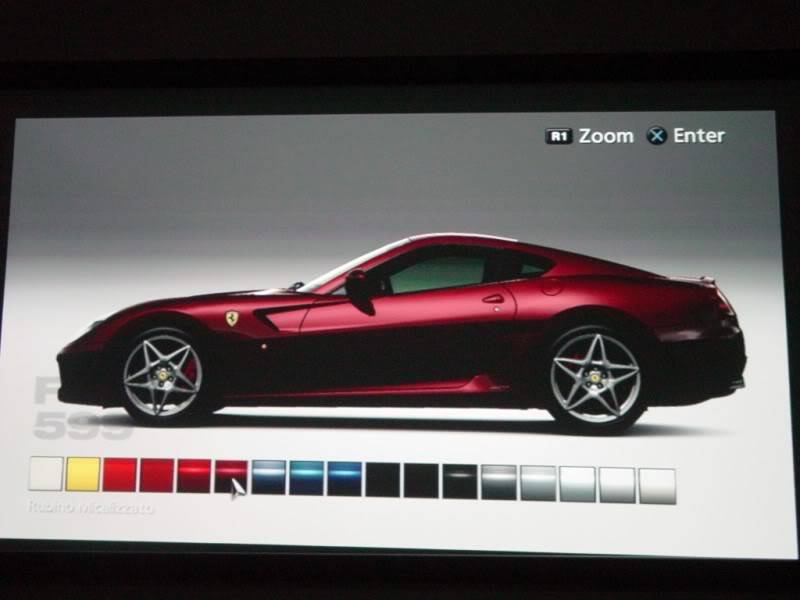Click the Ferrari shield badge on the fender
The height and width of the screenshot is (600, 800).
click(x=232, y=318)
